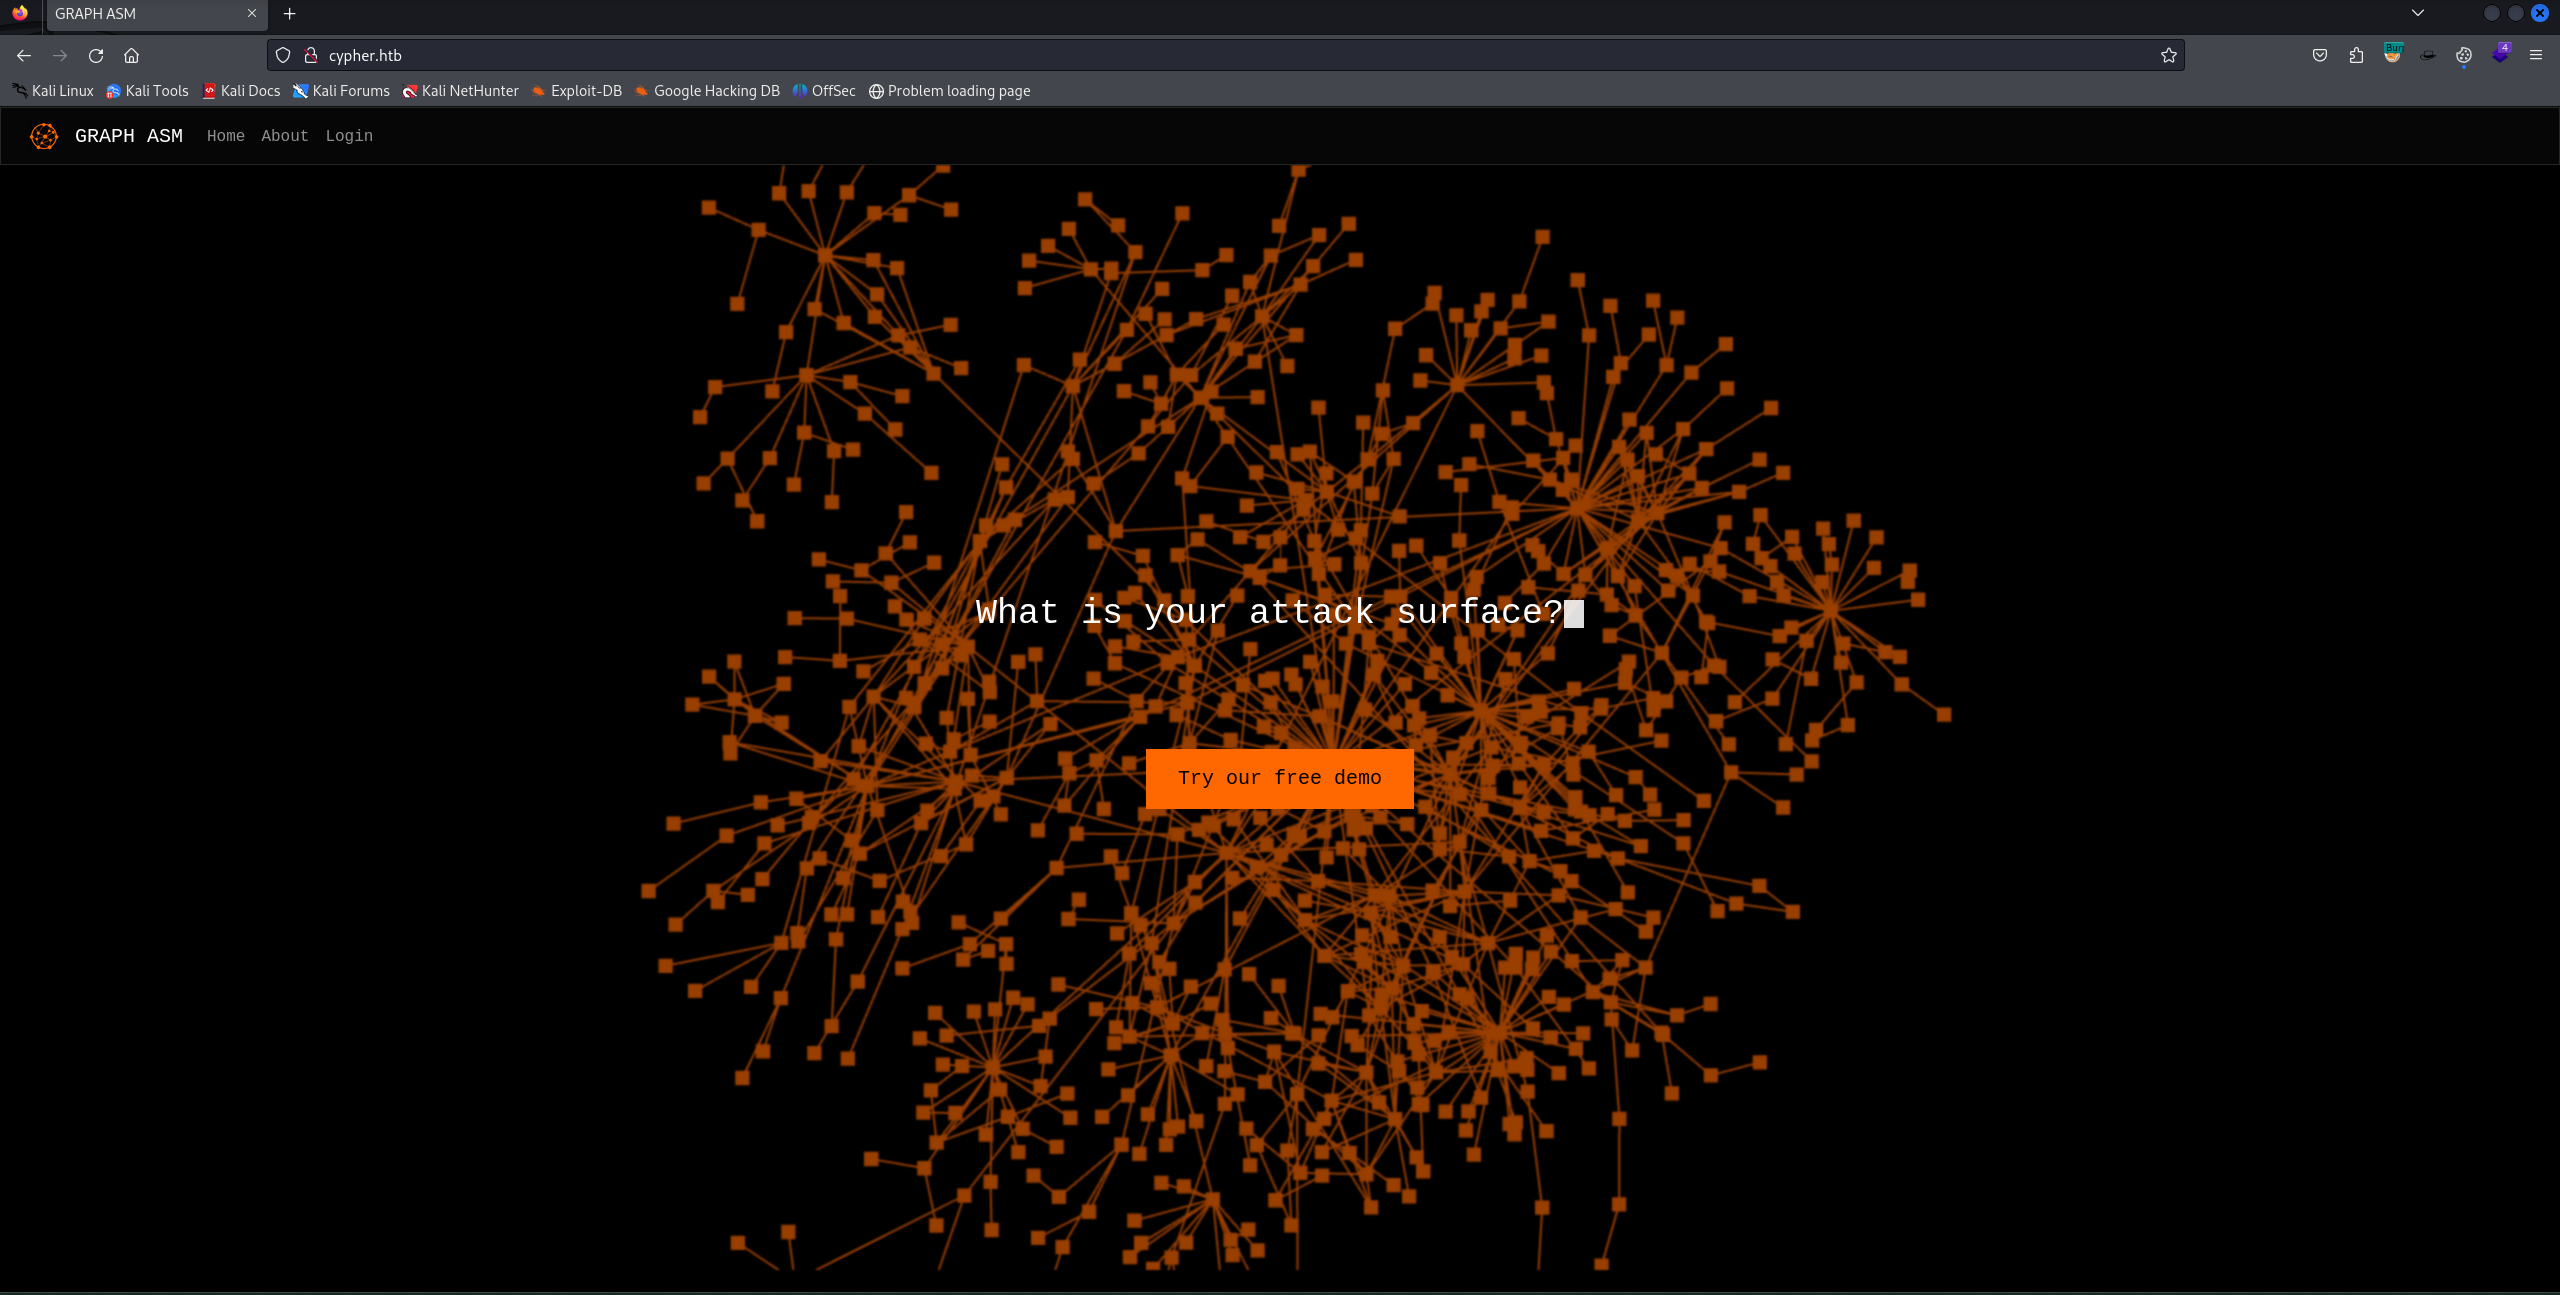The image size is (2560, 1295).
Task: Click the FoxyProxy Burp extension icon
Action: (2392, 55)
